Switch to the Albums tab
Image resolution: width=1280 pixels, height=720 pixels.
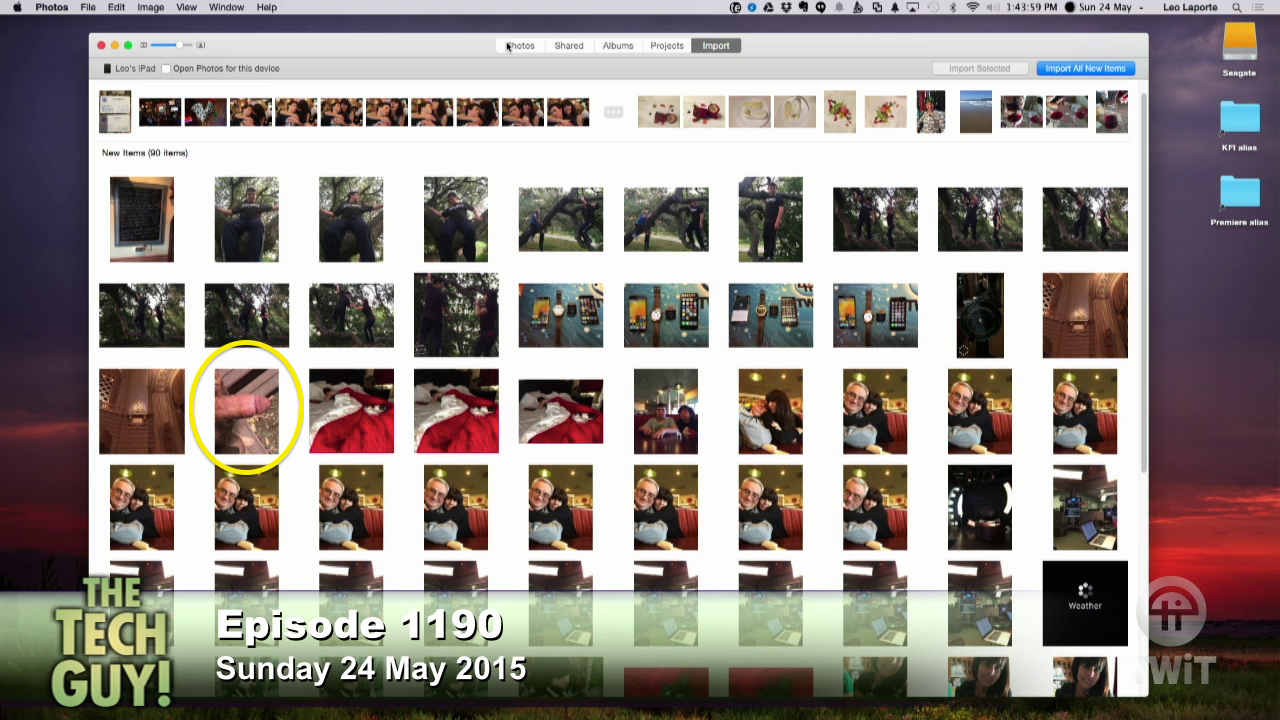tap(618, 46)
